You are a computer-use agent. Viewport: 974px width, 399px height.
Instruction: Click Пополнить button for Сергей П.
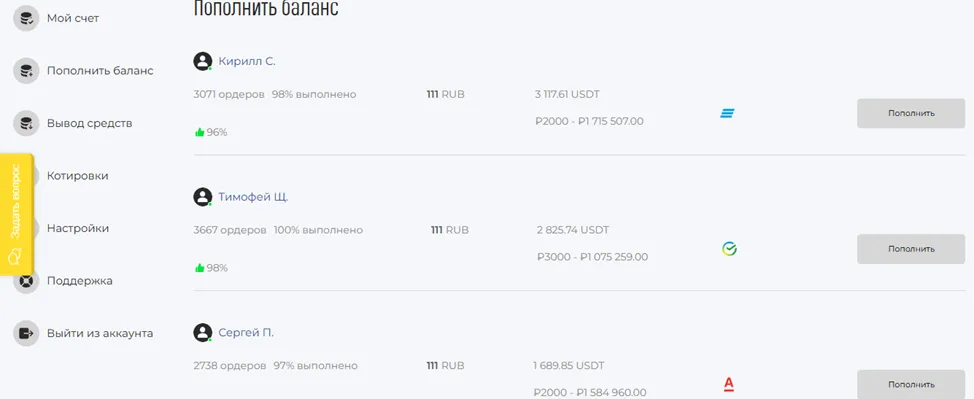[x=911, y=384]
